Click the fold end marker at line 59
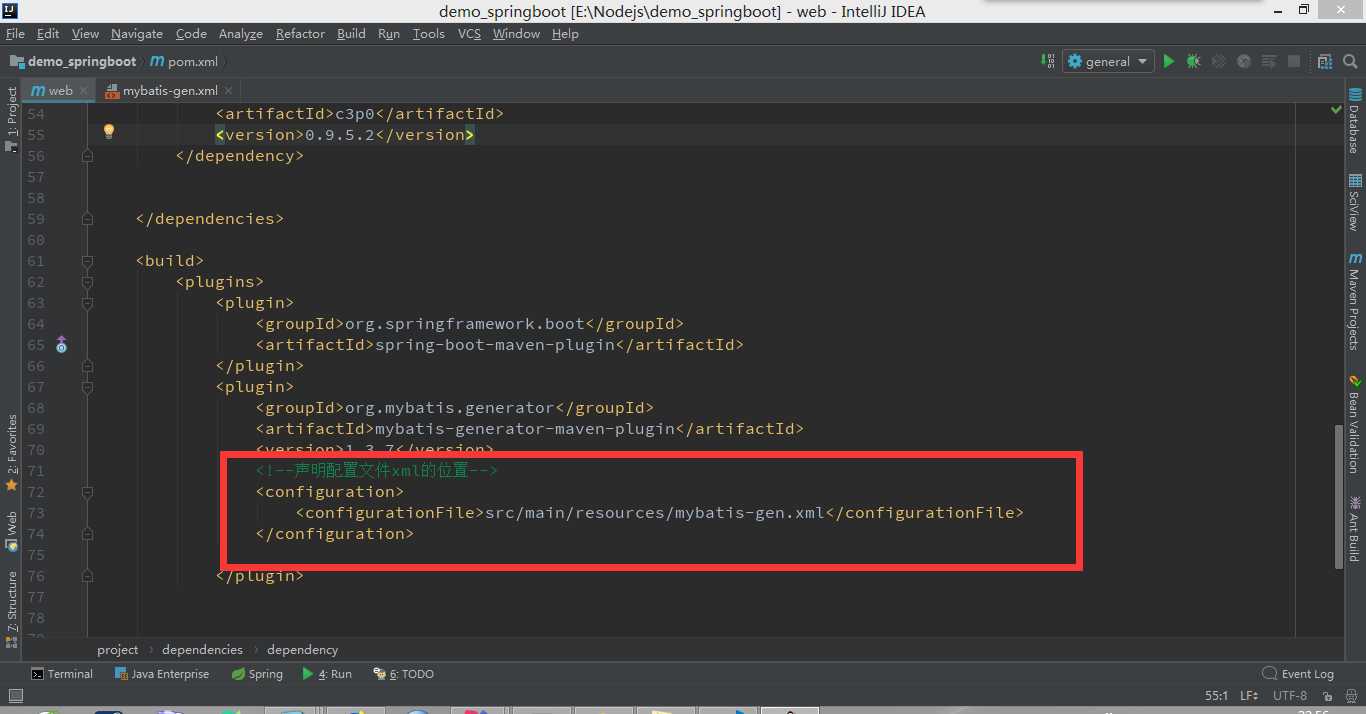 [x=87, y=219]
